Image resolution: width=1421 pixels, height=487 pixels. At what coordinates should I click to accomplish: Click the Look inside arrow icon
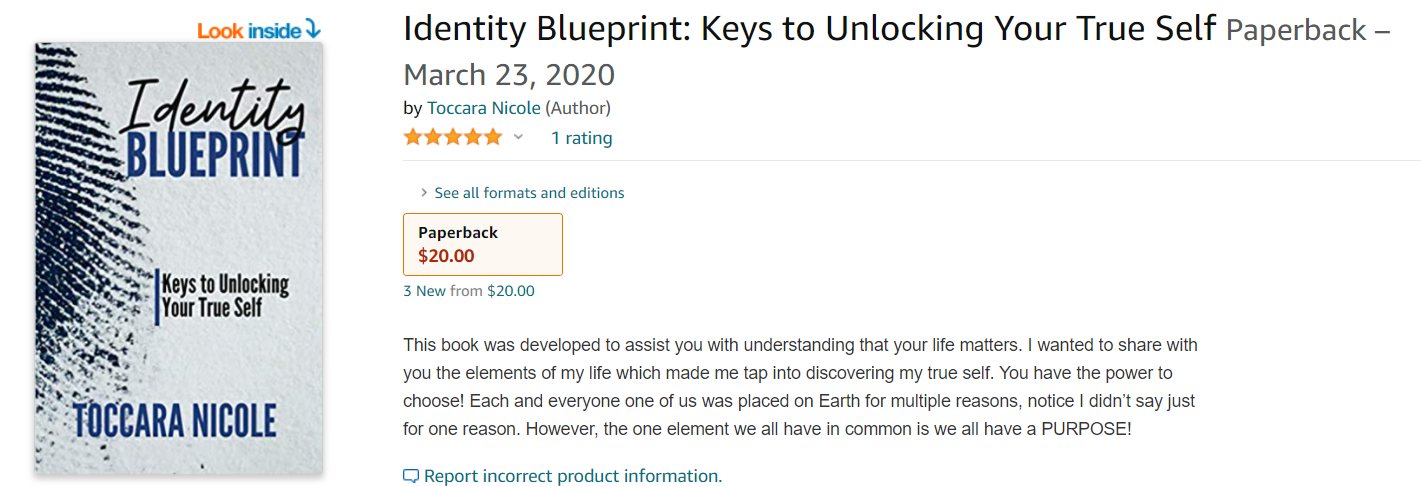pyautogui.click(x=312, y=30)
